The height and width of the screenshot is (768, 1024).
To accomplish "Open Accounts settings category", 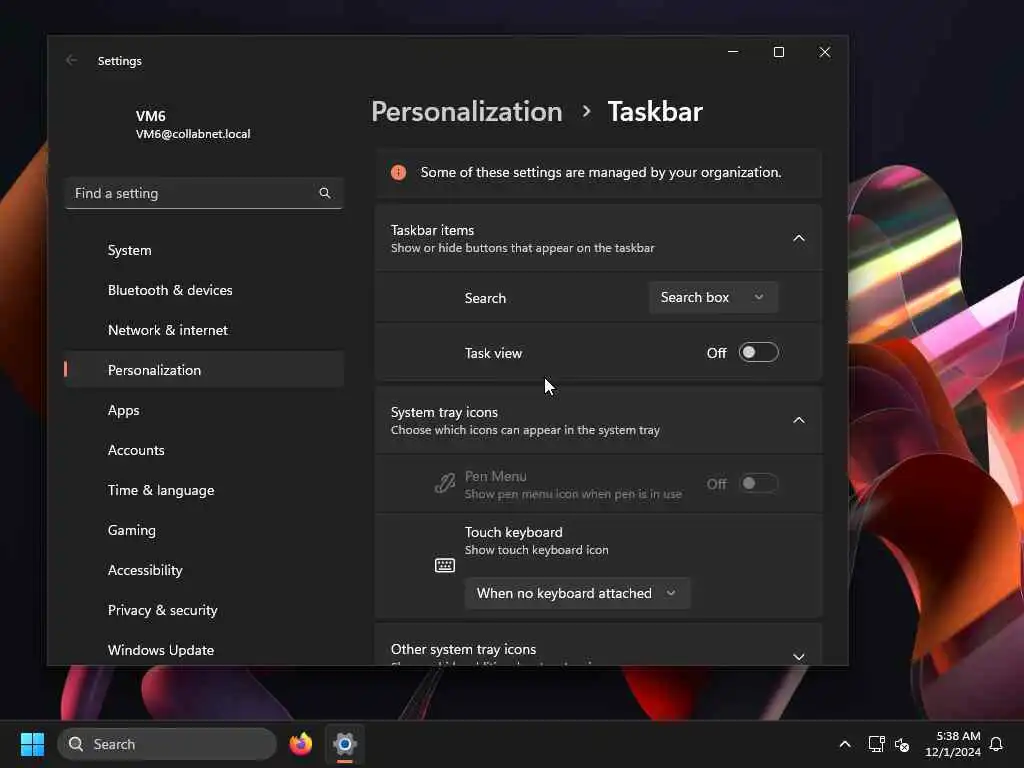I will click(x=204, y=450).
